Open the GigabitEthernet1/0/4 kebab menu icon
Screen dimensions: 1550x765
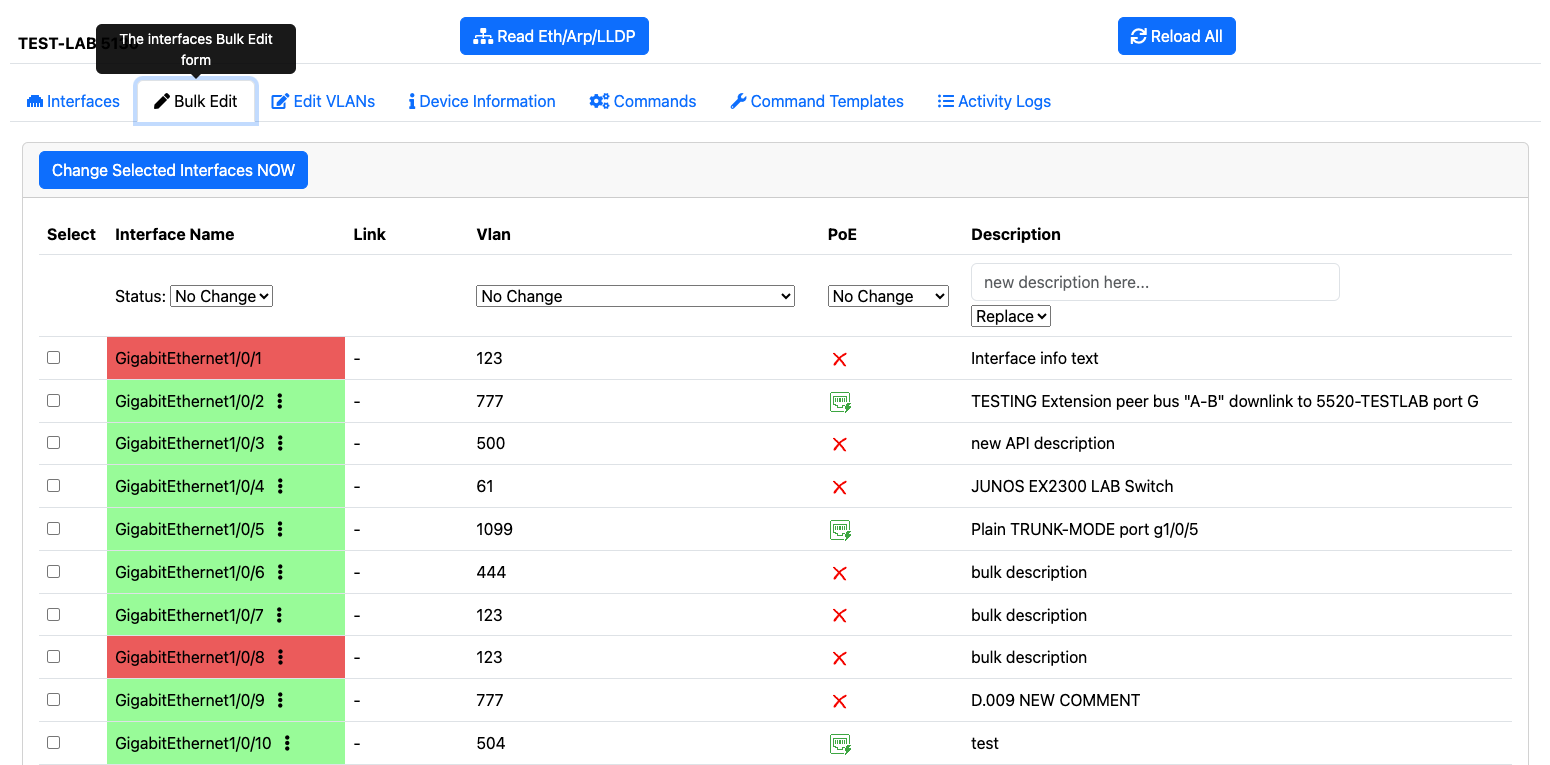[x=280, y=486]
